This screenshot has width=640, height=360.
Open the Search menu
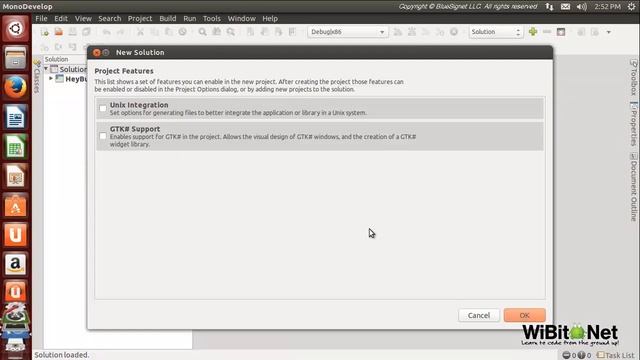[110, 18]
